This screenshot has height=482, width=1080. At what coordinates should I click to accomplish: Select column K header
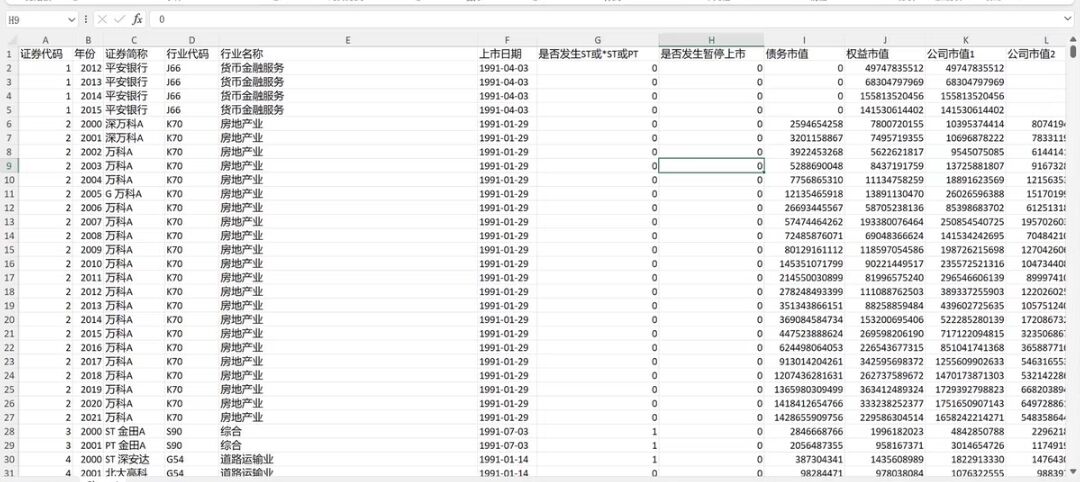(966, 39)
